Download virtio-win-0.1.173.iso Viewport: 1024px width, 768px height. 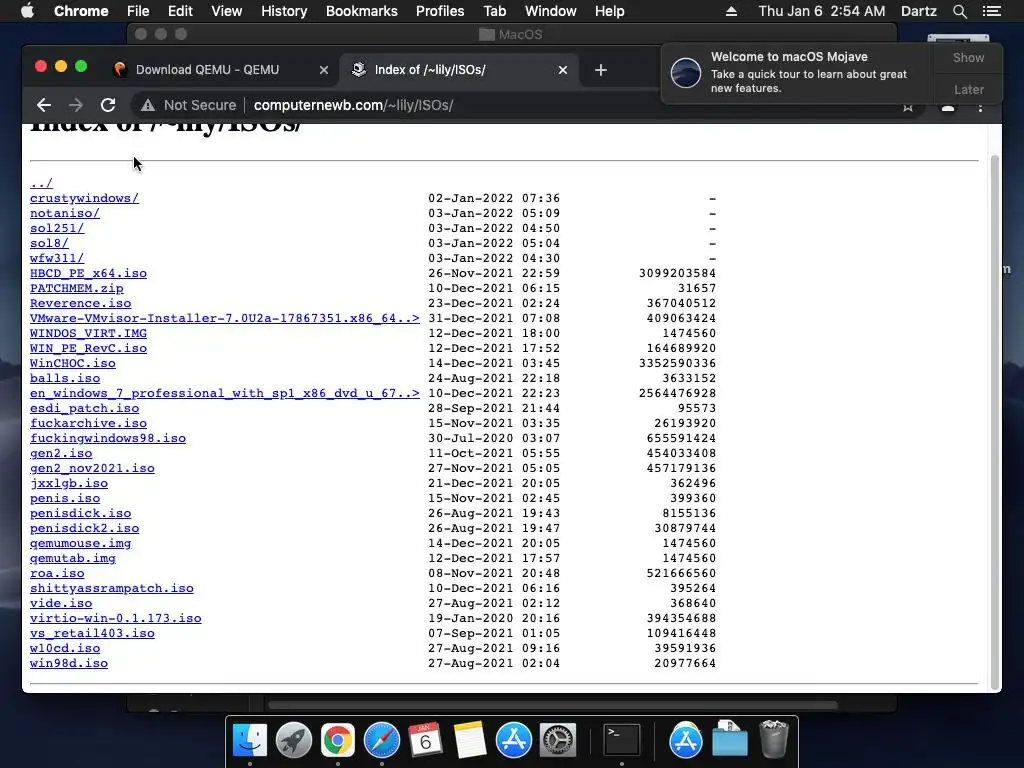coord(116,618)
